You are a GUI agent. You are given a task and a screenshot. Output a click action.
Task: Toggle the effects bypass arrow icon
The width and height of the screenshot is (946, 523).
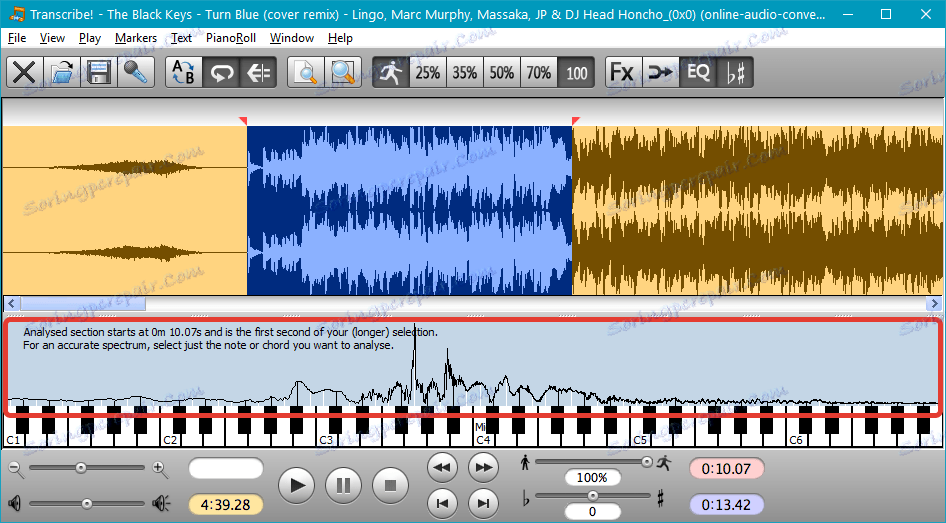661,73
